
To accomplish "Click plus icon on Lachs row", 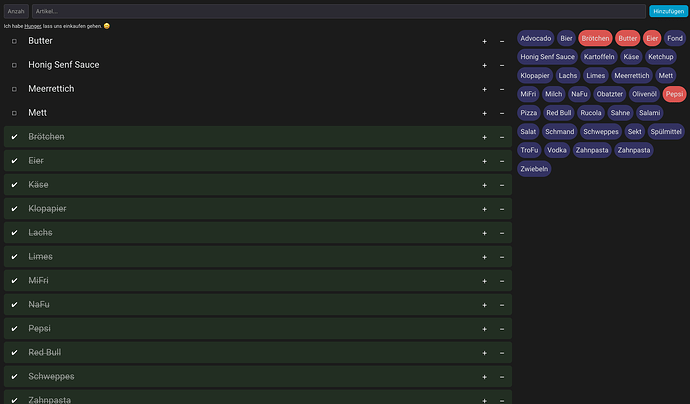I will [484, 233].
